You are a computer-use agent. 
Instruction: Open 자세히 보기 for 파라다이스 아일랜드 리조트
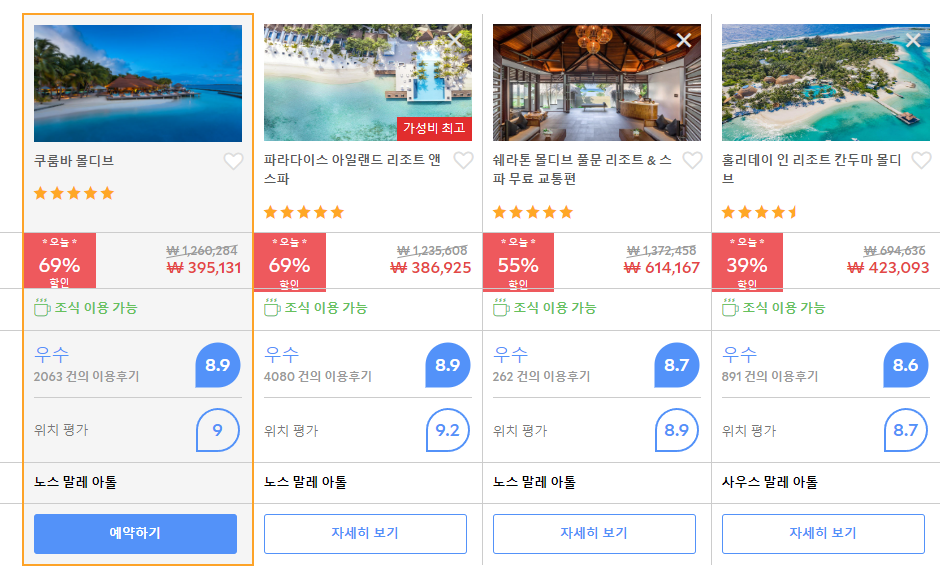tap(365, 534)
